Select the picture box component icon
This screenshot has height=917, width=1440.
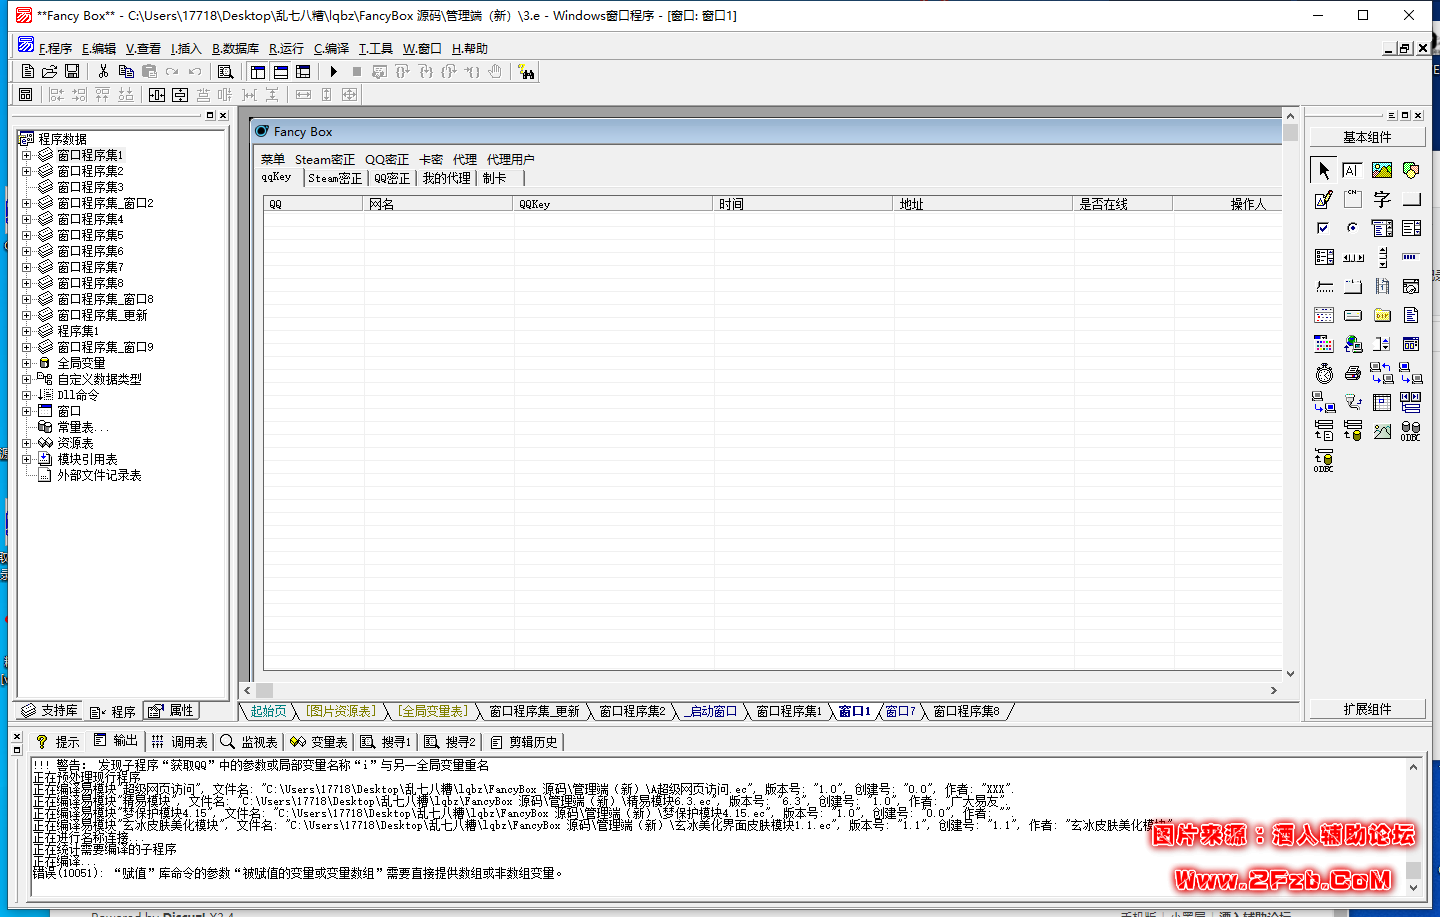click(1382, 171)
